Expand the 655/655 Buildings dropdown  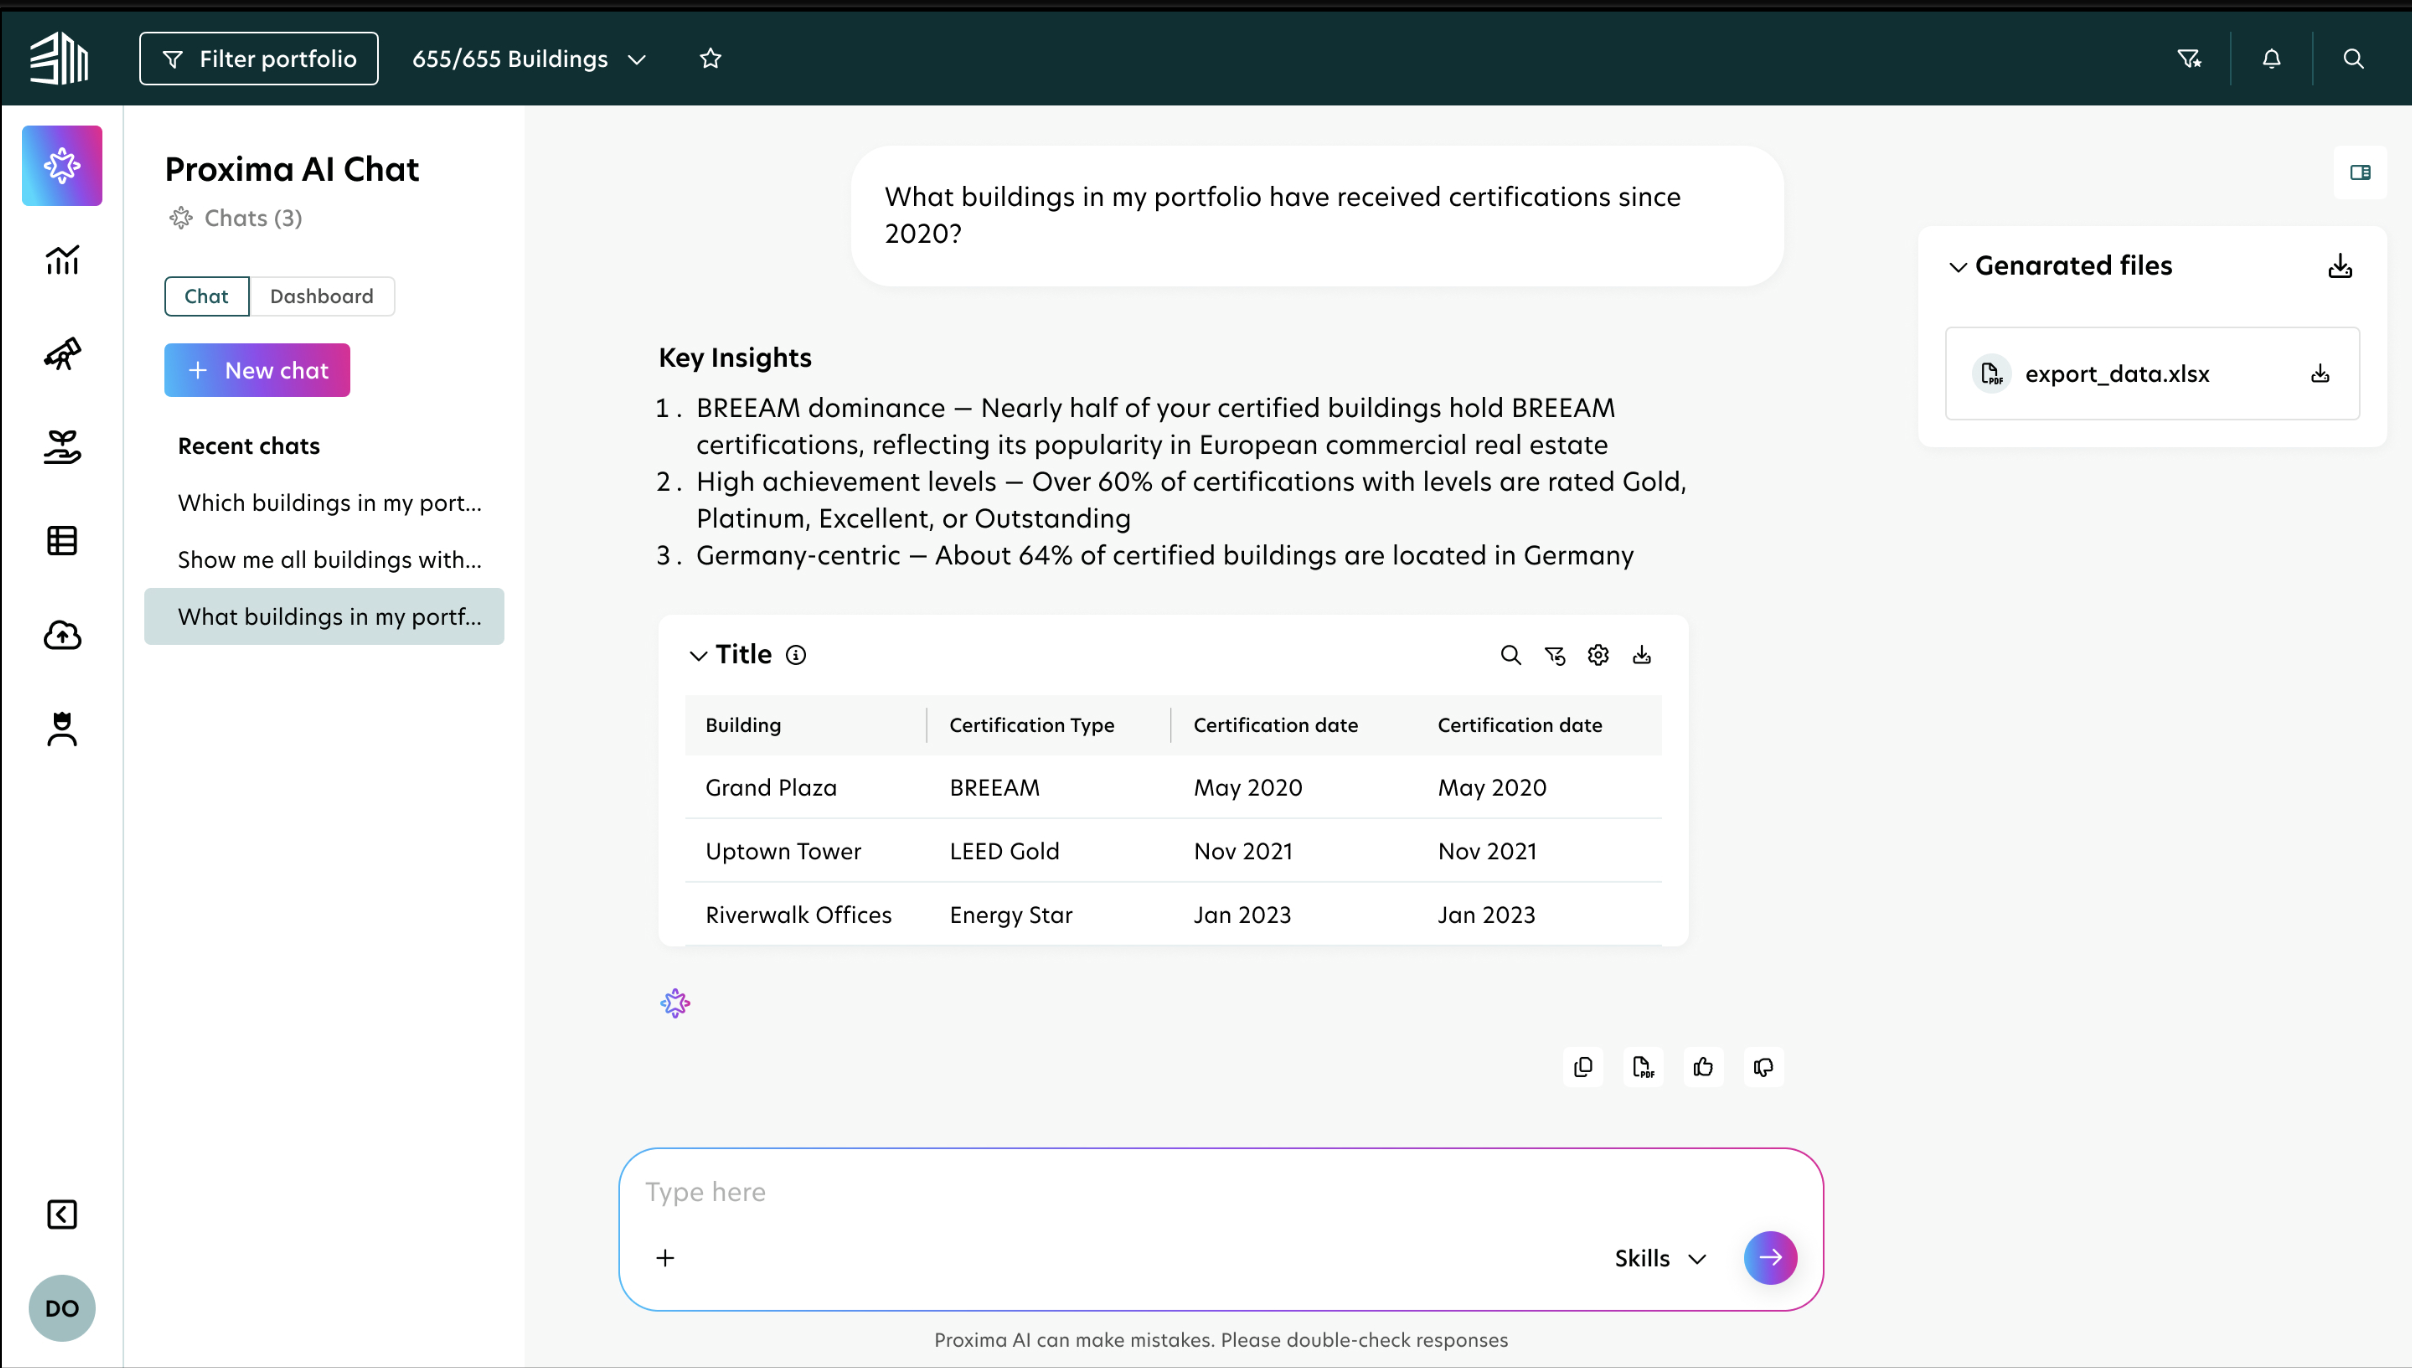(x=529, y=58)
